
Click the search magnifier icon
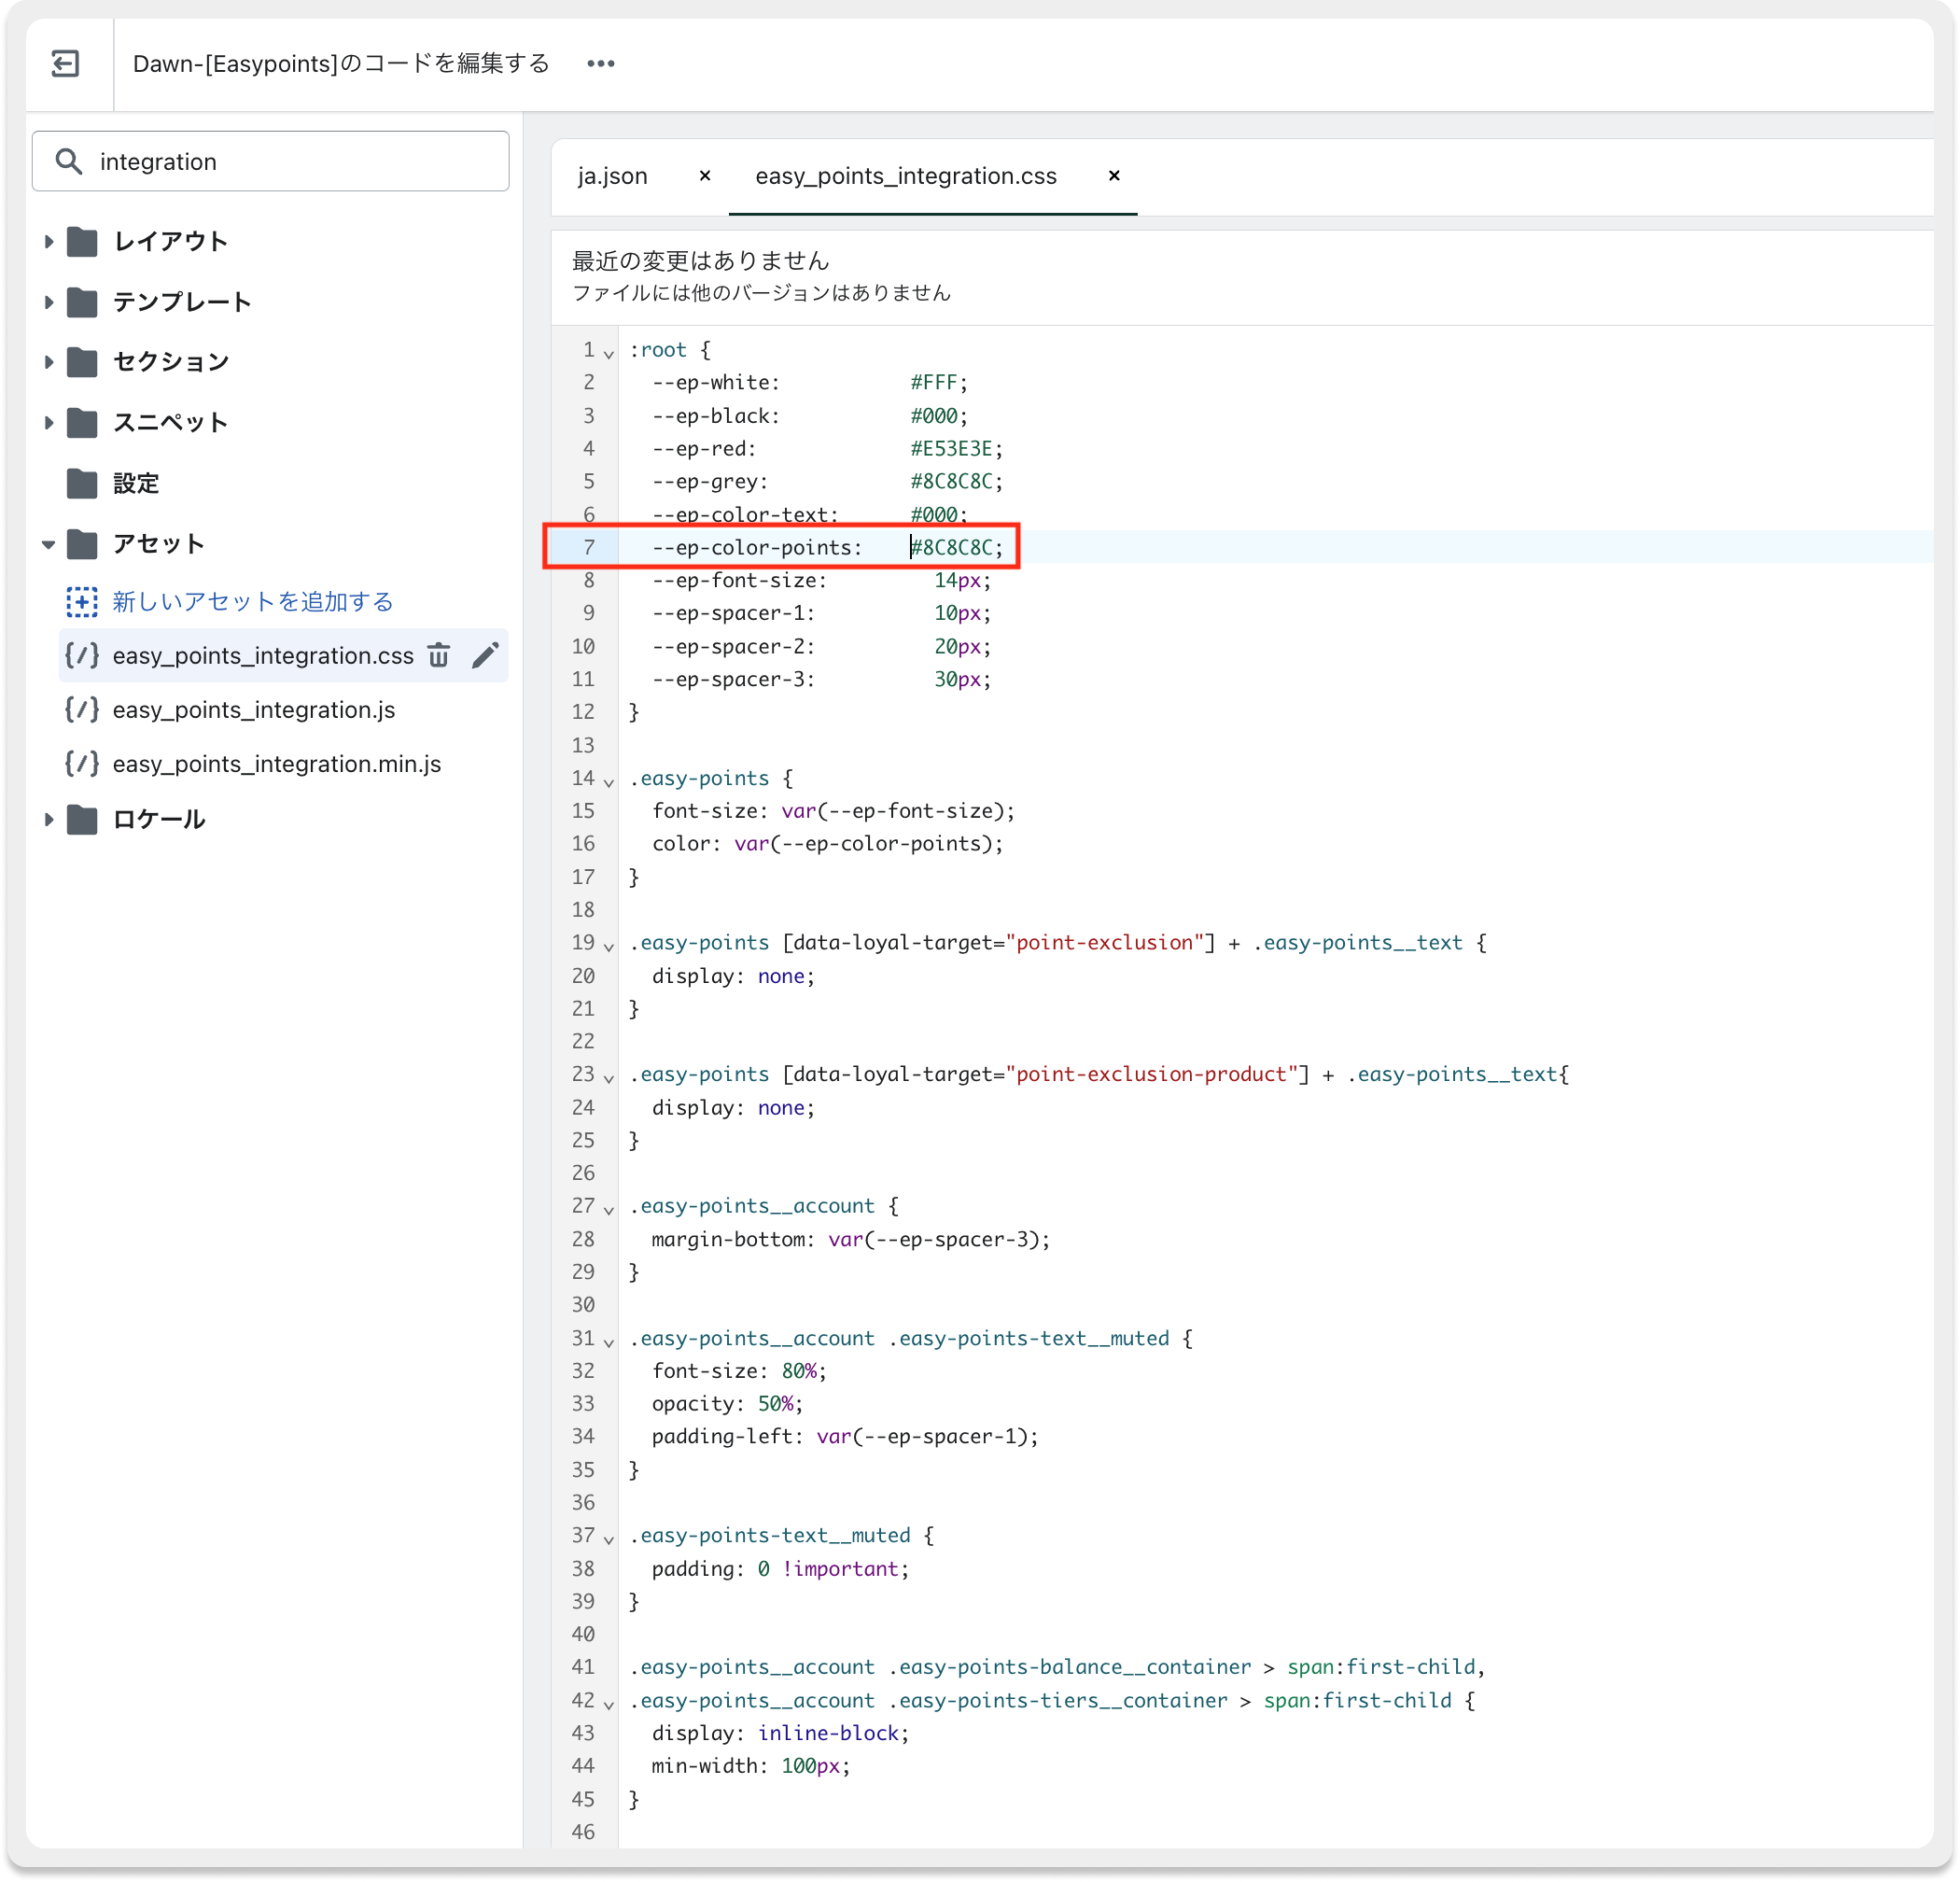pyautogui.click(x=68, y=161)
